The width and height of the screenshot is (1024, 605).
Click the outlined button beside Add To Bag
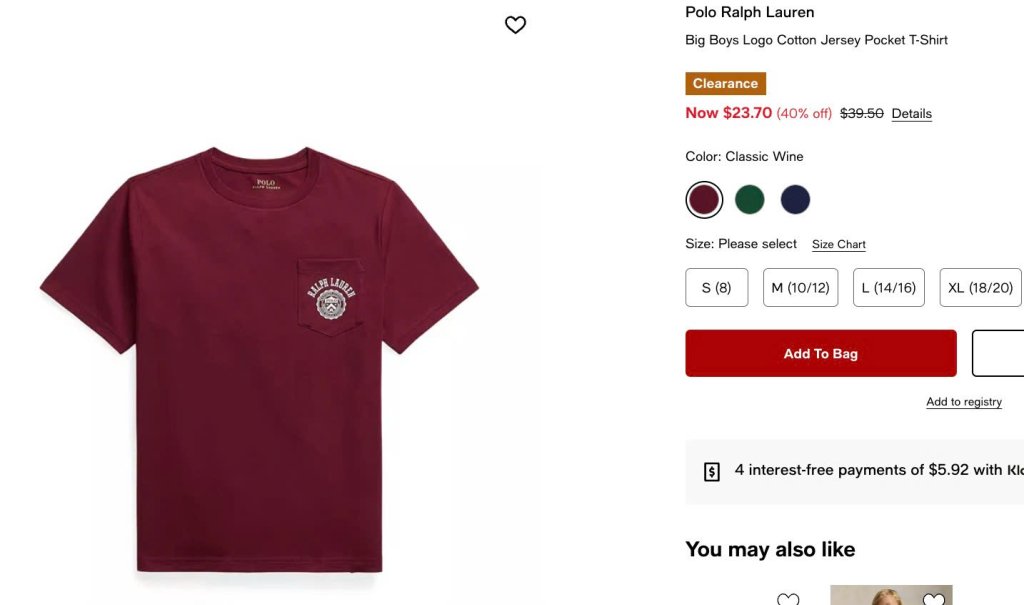(998, 353)
